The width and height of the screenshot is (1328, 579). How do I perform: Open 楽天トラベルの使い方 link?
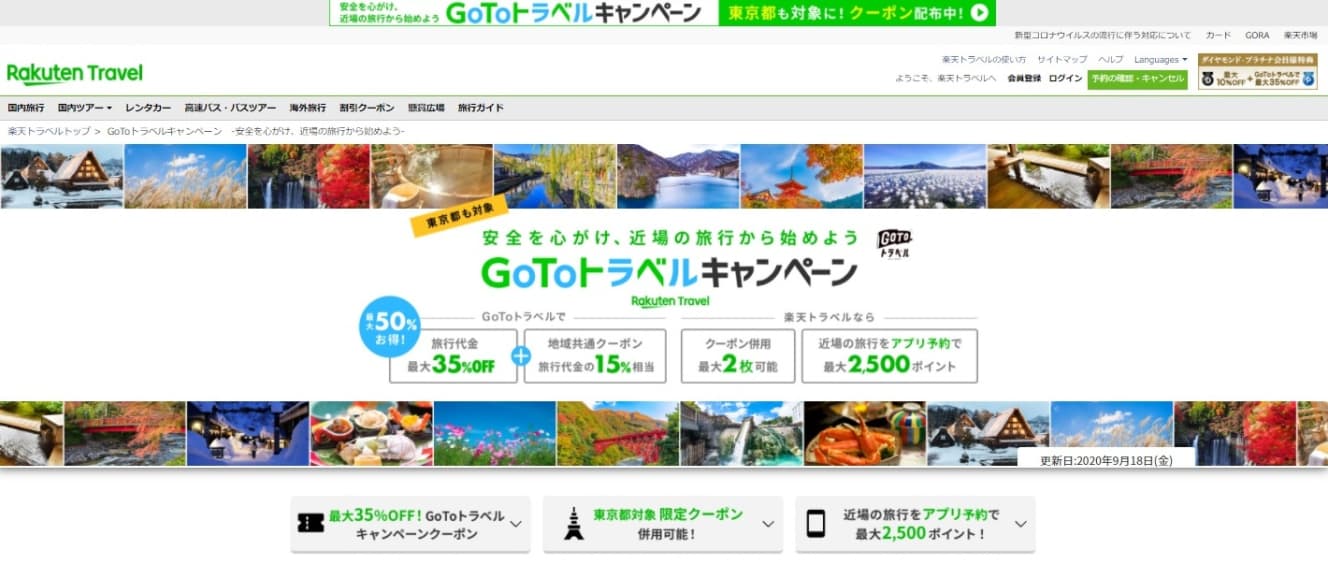(x=983, y=59)
